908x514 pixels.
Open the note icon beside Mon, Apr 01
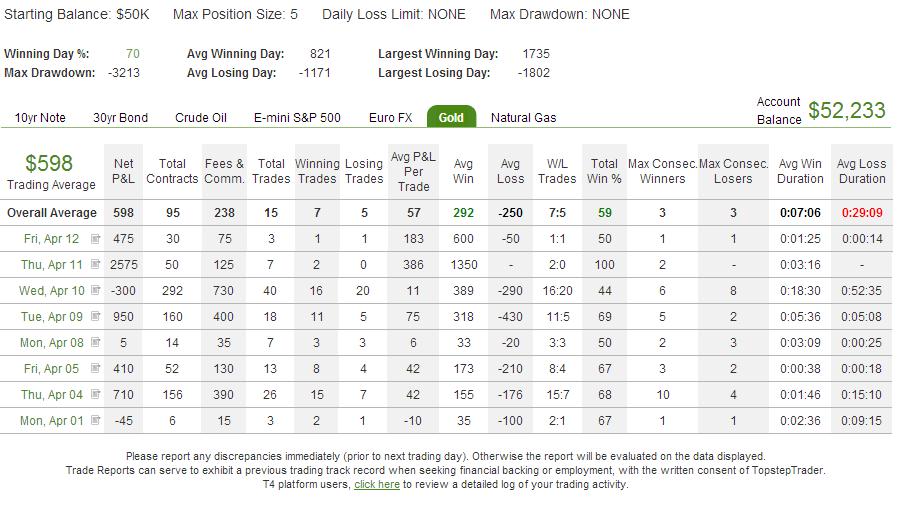pos(96,420)
